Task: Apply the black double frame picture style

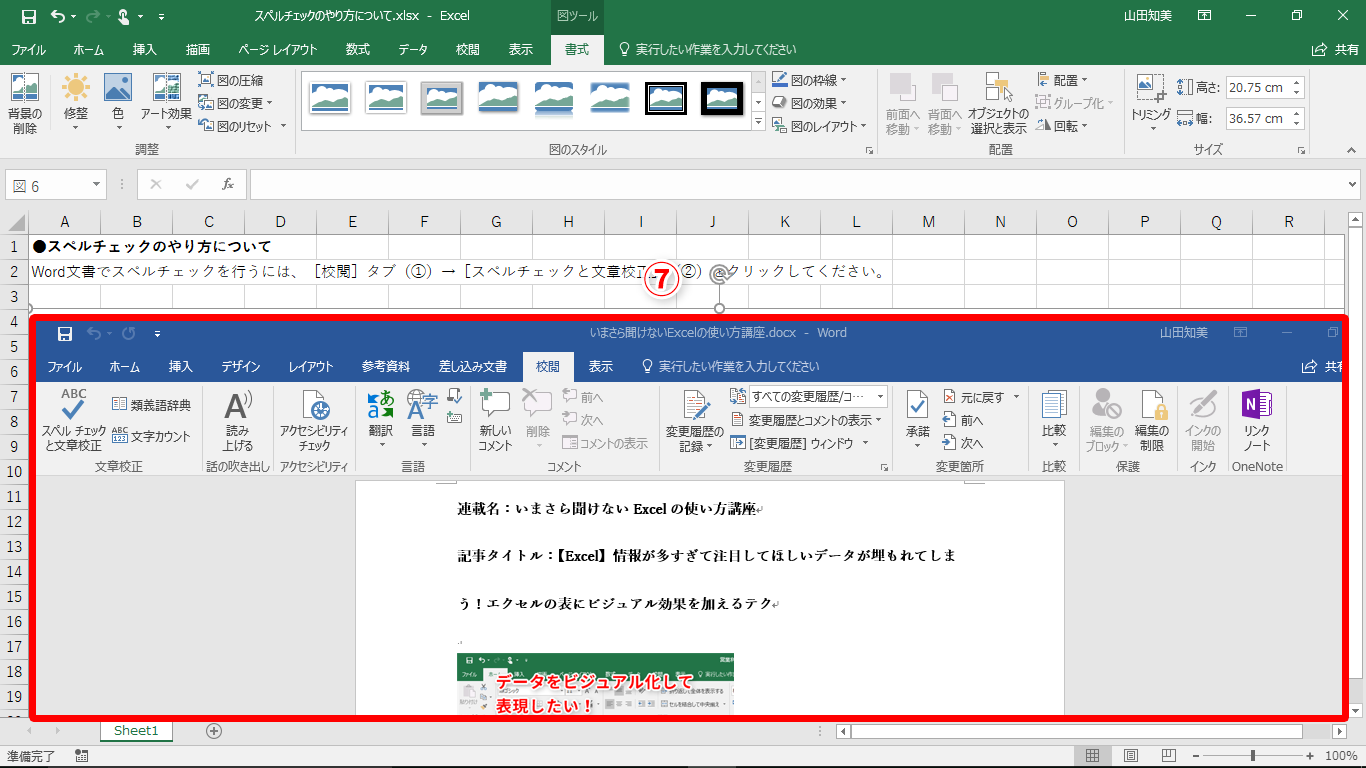Action: [x=666, y=97]
